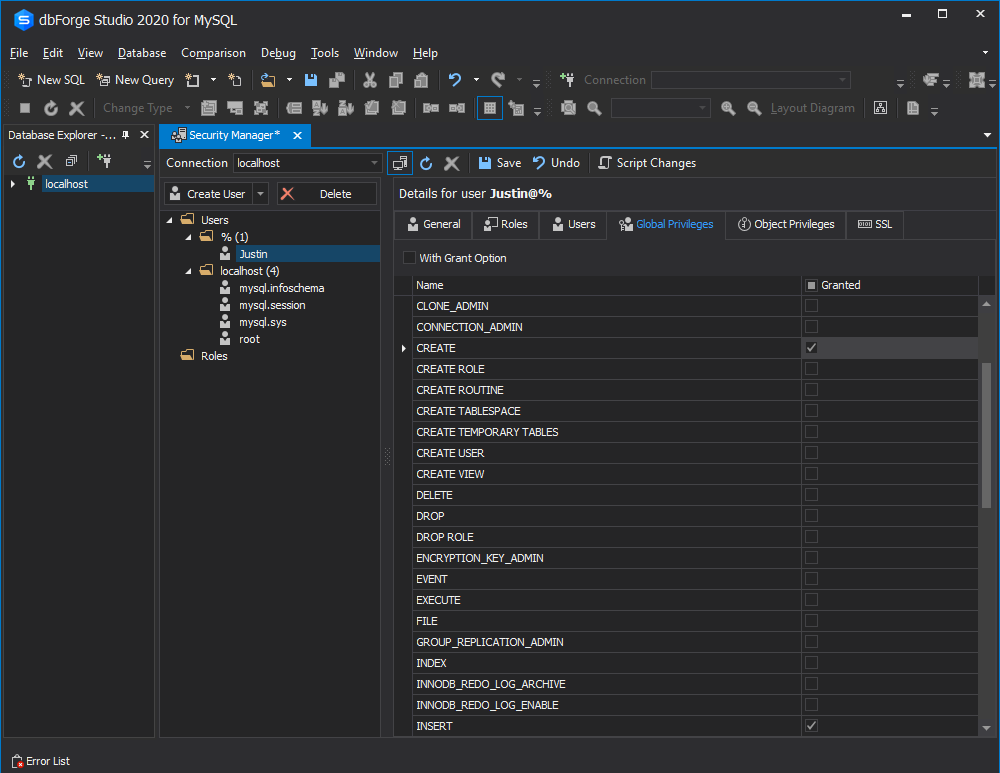Check the DROP privilege checkbox
The image size is (1000, 773).
(x=811, y=515)
